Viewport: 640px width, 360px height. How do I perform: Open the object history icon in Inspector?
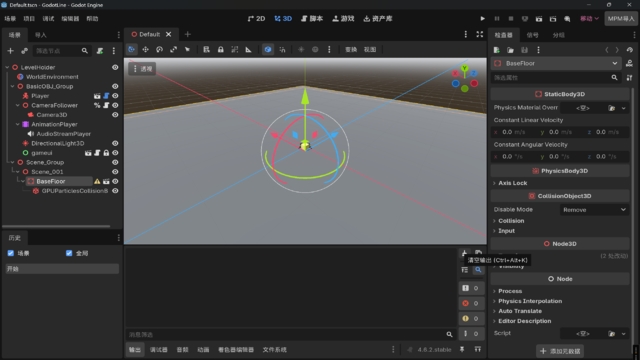630,50
